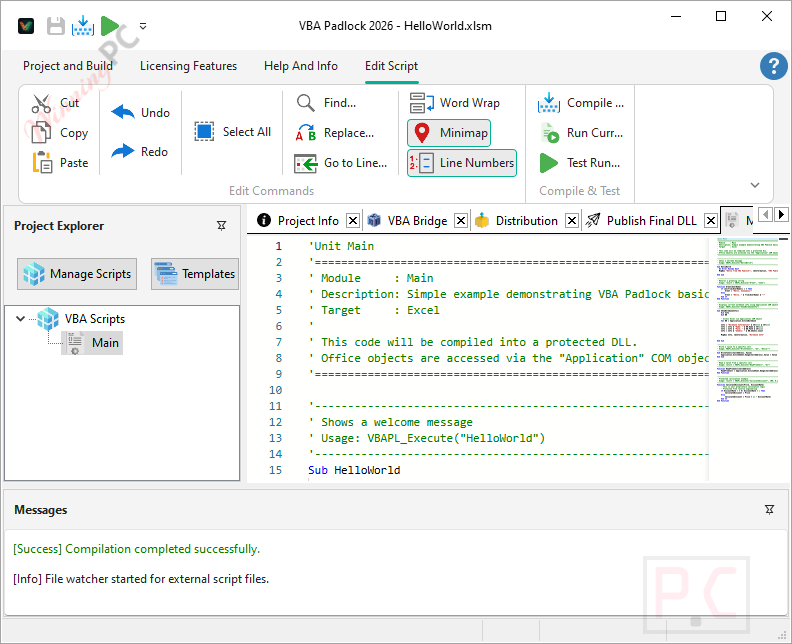Screen dimensions: 792x644
Task: Close the Publish Final DLL tab
Action: tap(711, 221)
